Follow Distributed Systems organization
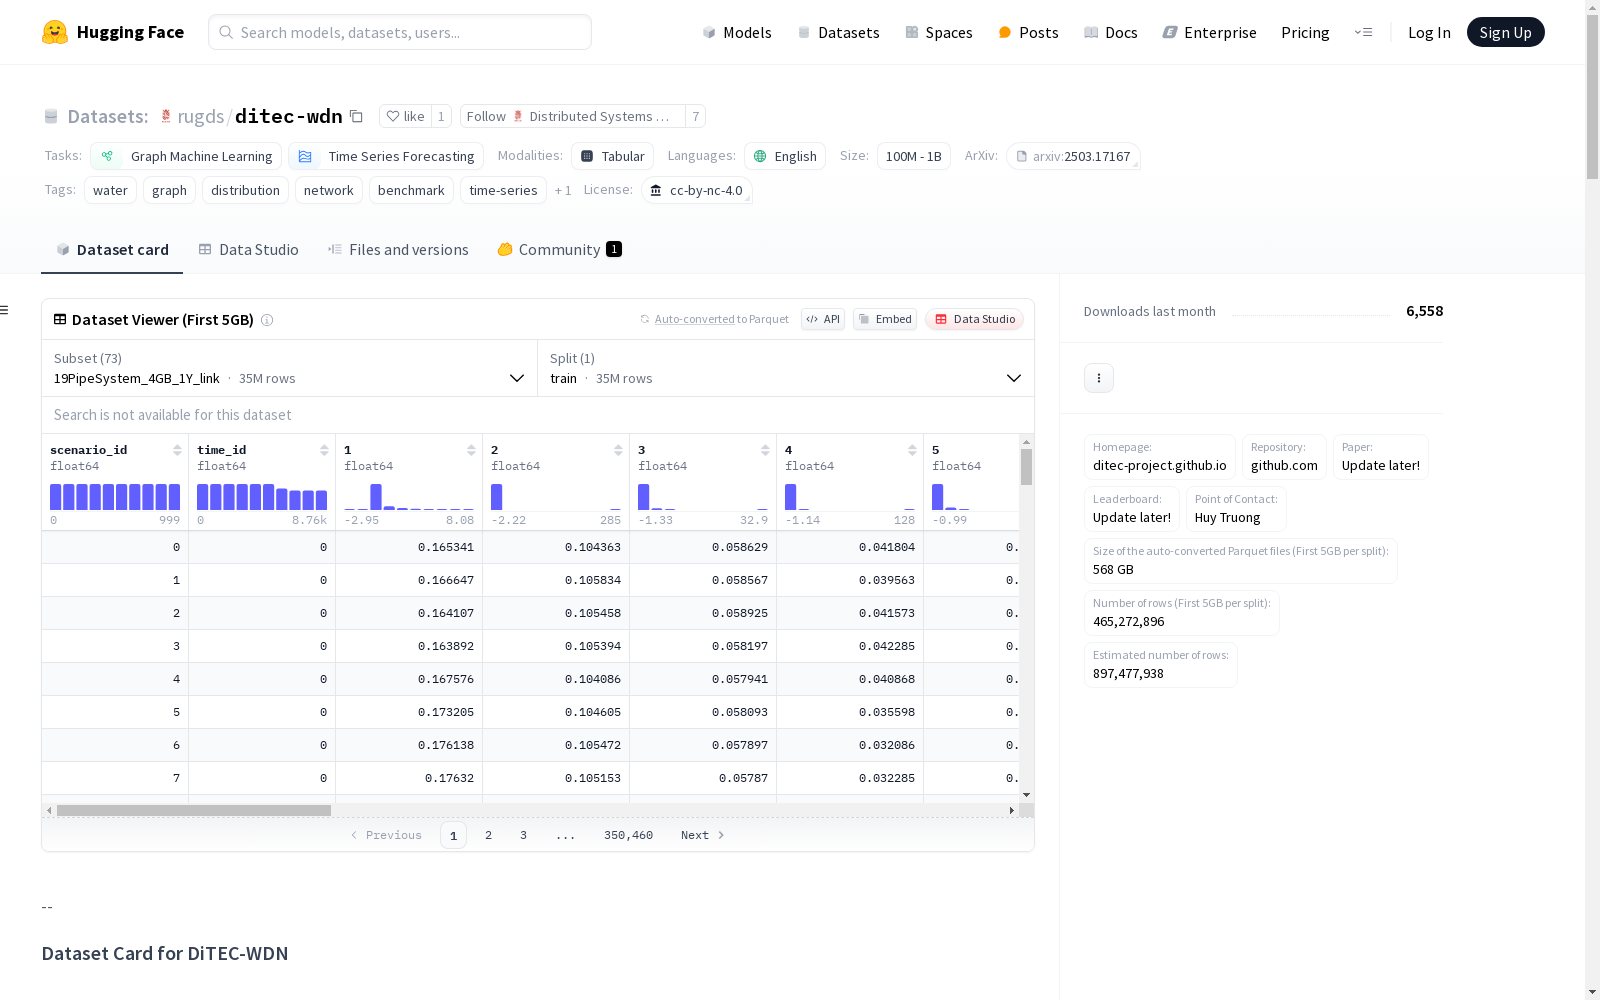 point(572,116)
